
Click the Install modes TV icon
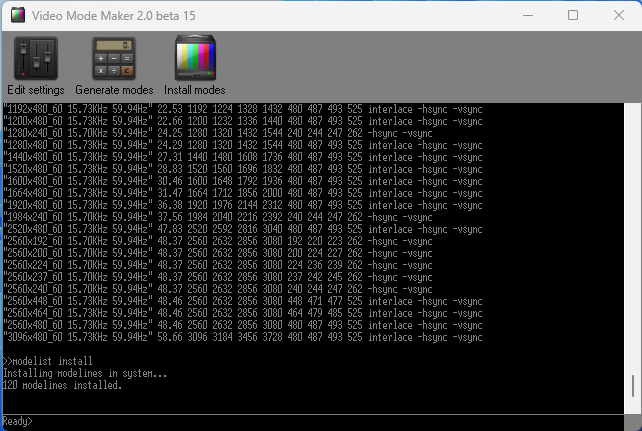[x=195, y=58]
